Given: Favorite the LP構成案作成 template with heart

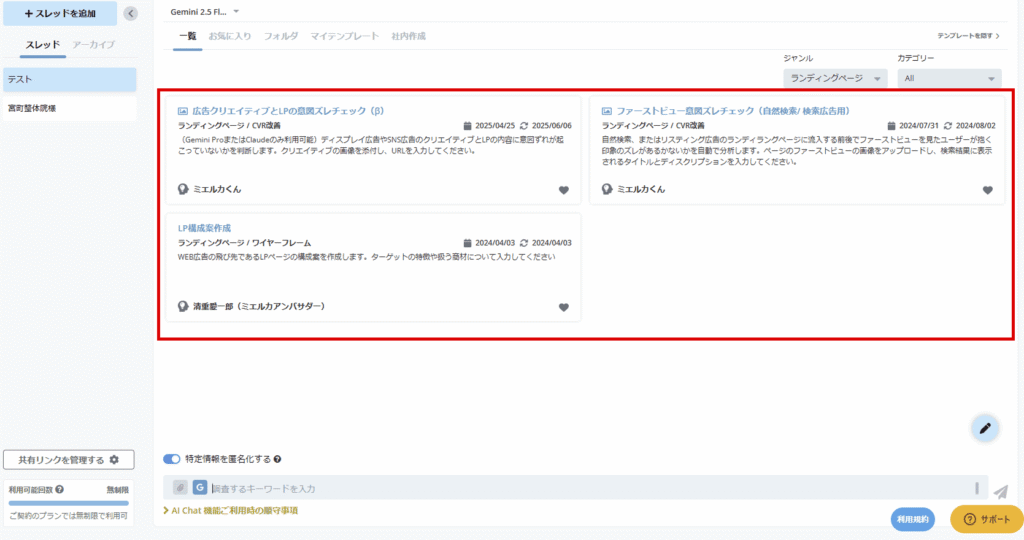Looking at the screenshot, I should (x=563, y=307).
